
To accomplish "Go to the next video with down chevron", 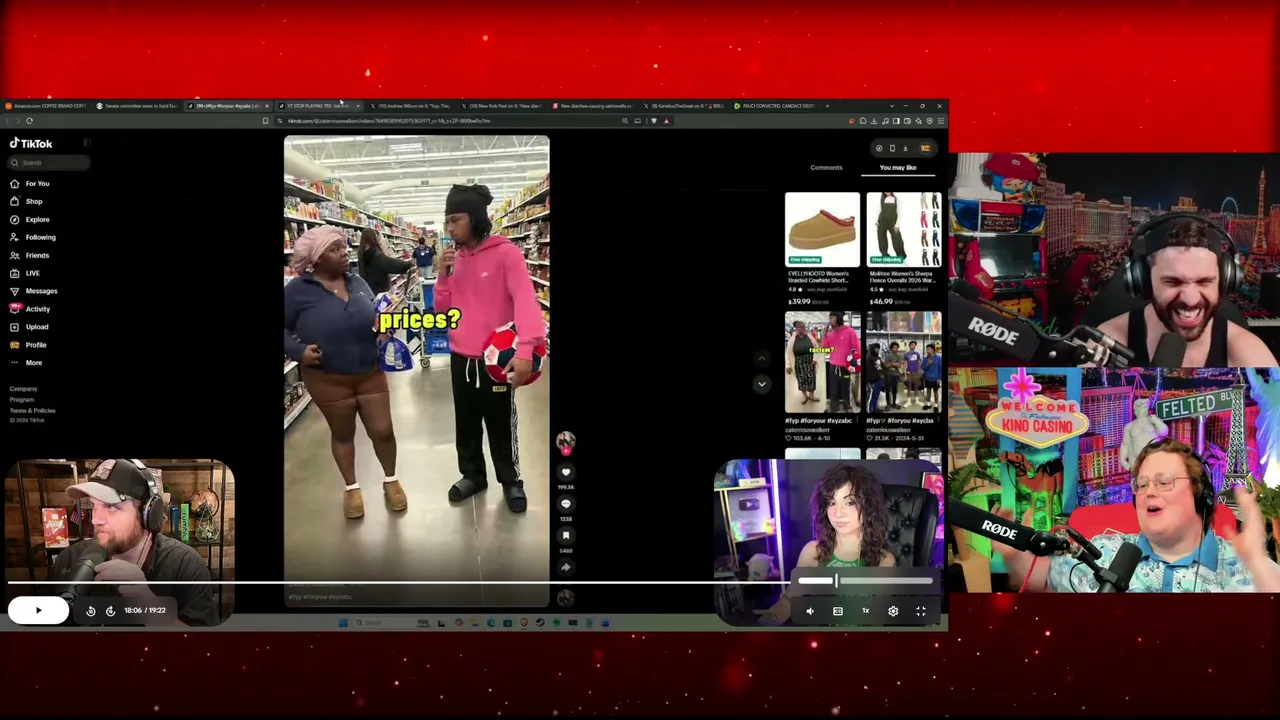I will [x=762, y=384].
